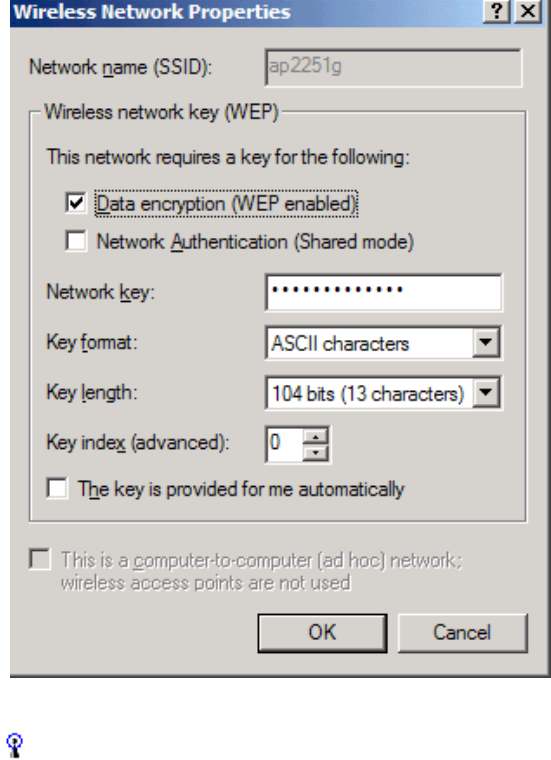Viewport: 551px width, 760px height.
Task: Select the ASCII characters combo box
Action: click(x=383, y=343)
